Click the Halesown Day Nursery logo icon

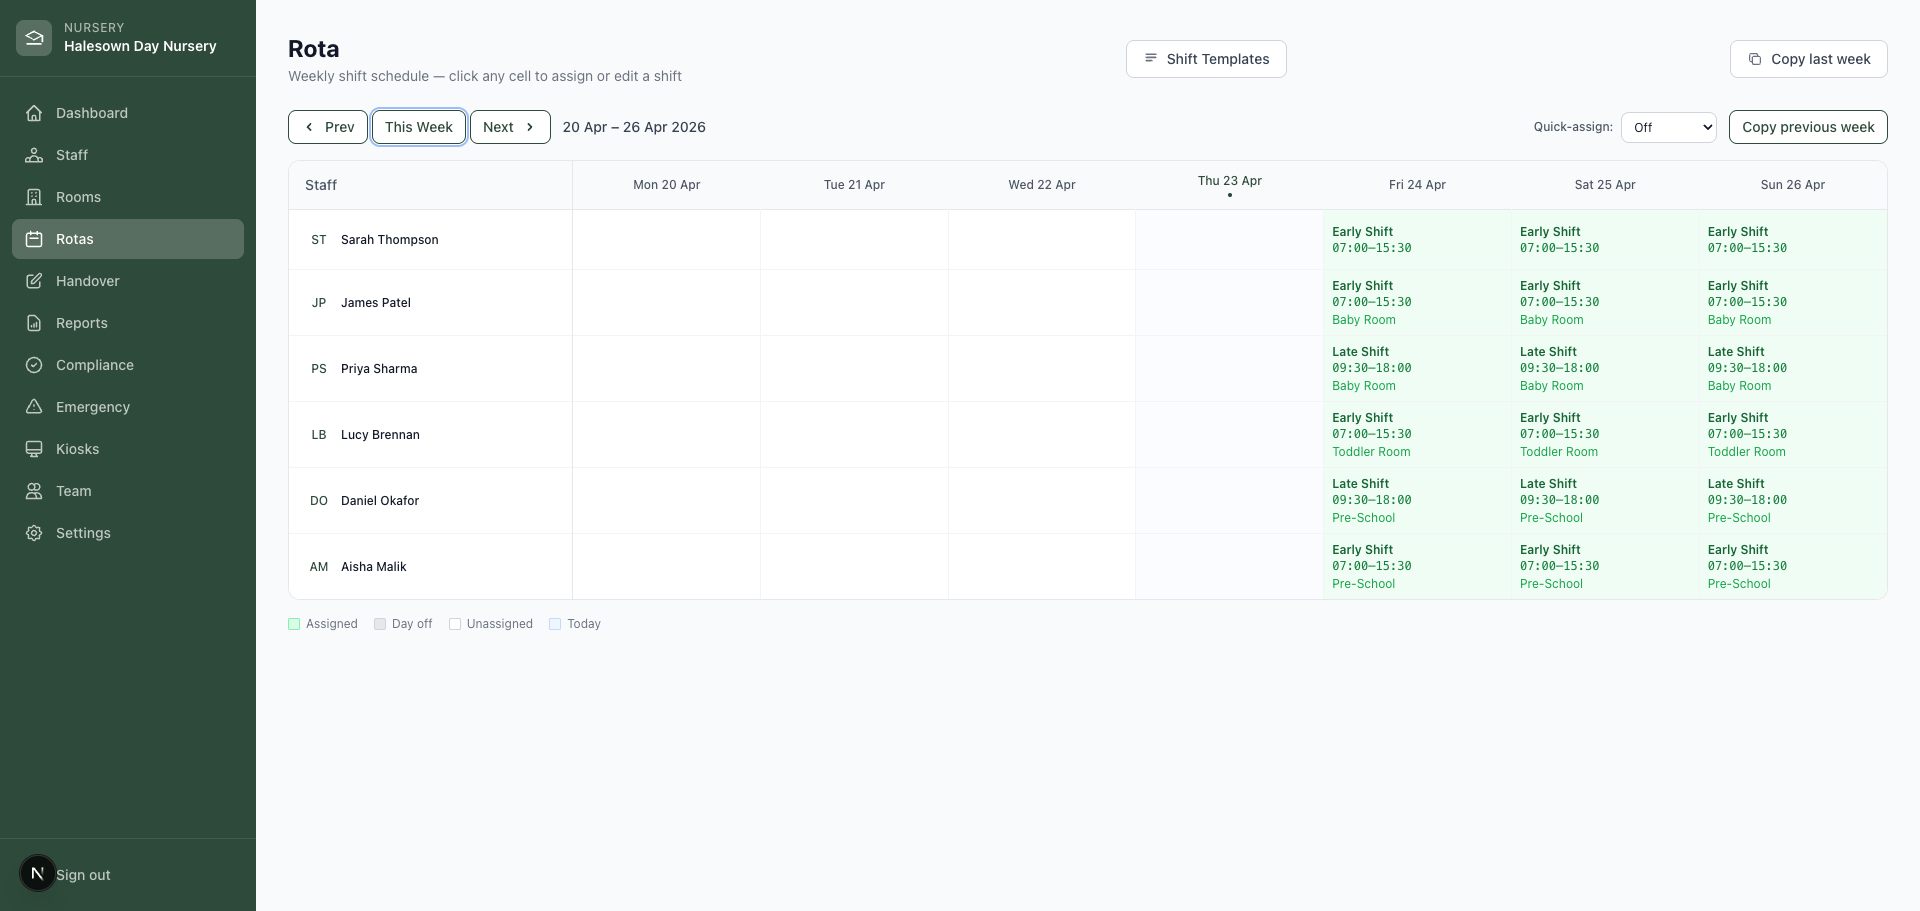(x=34, y=38)
